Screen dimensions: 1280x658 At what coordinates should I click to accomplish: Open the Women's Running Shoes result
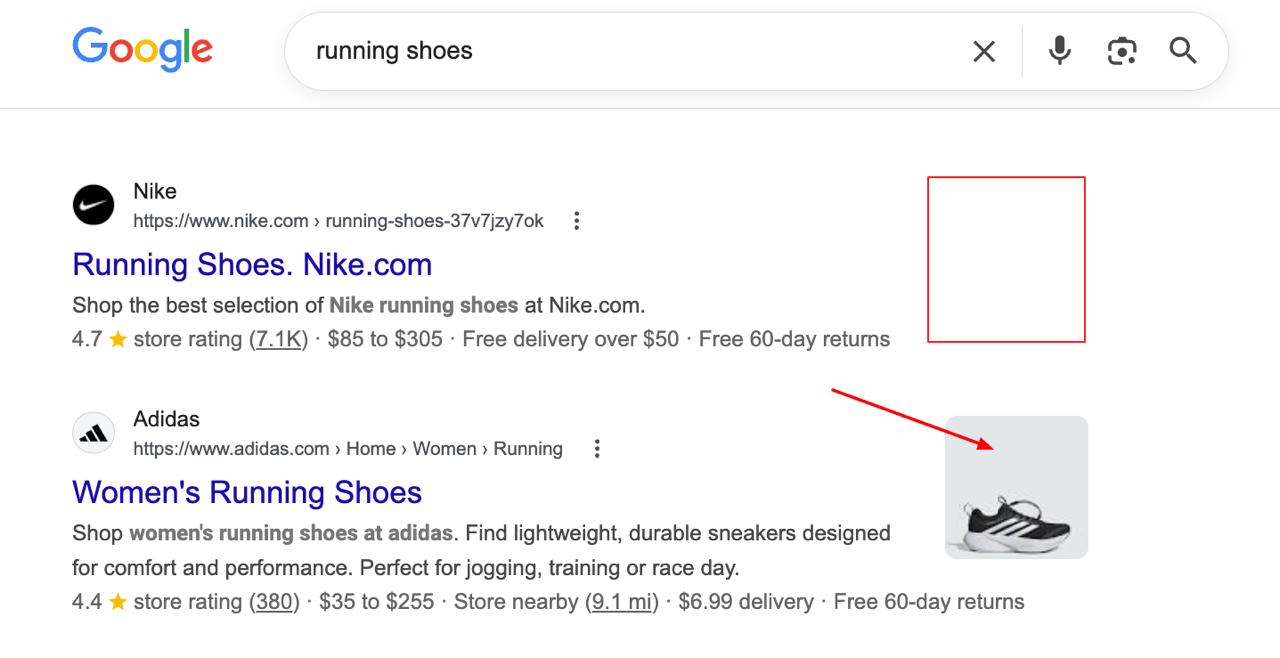246,492
